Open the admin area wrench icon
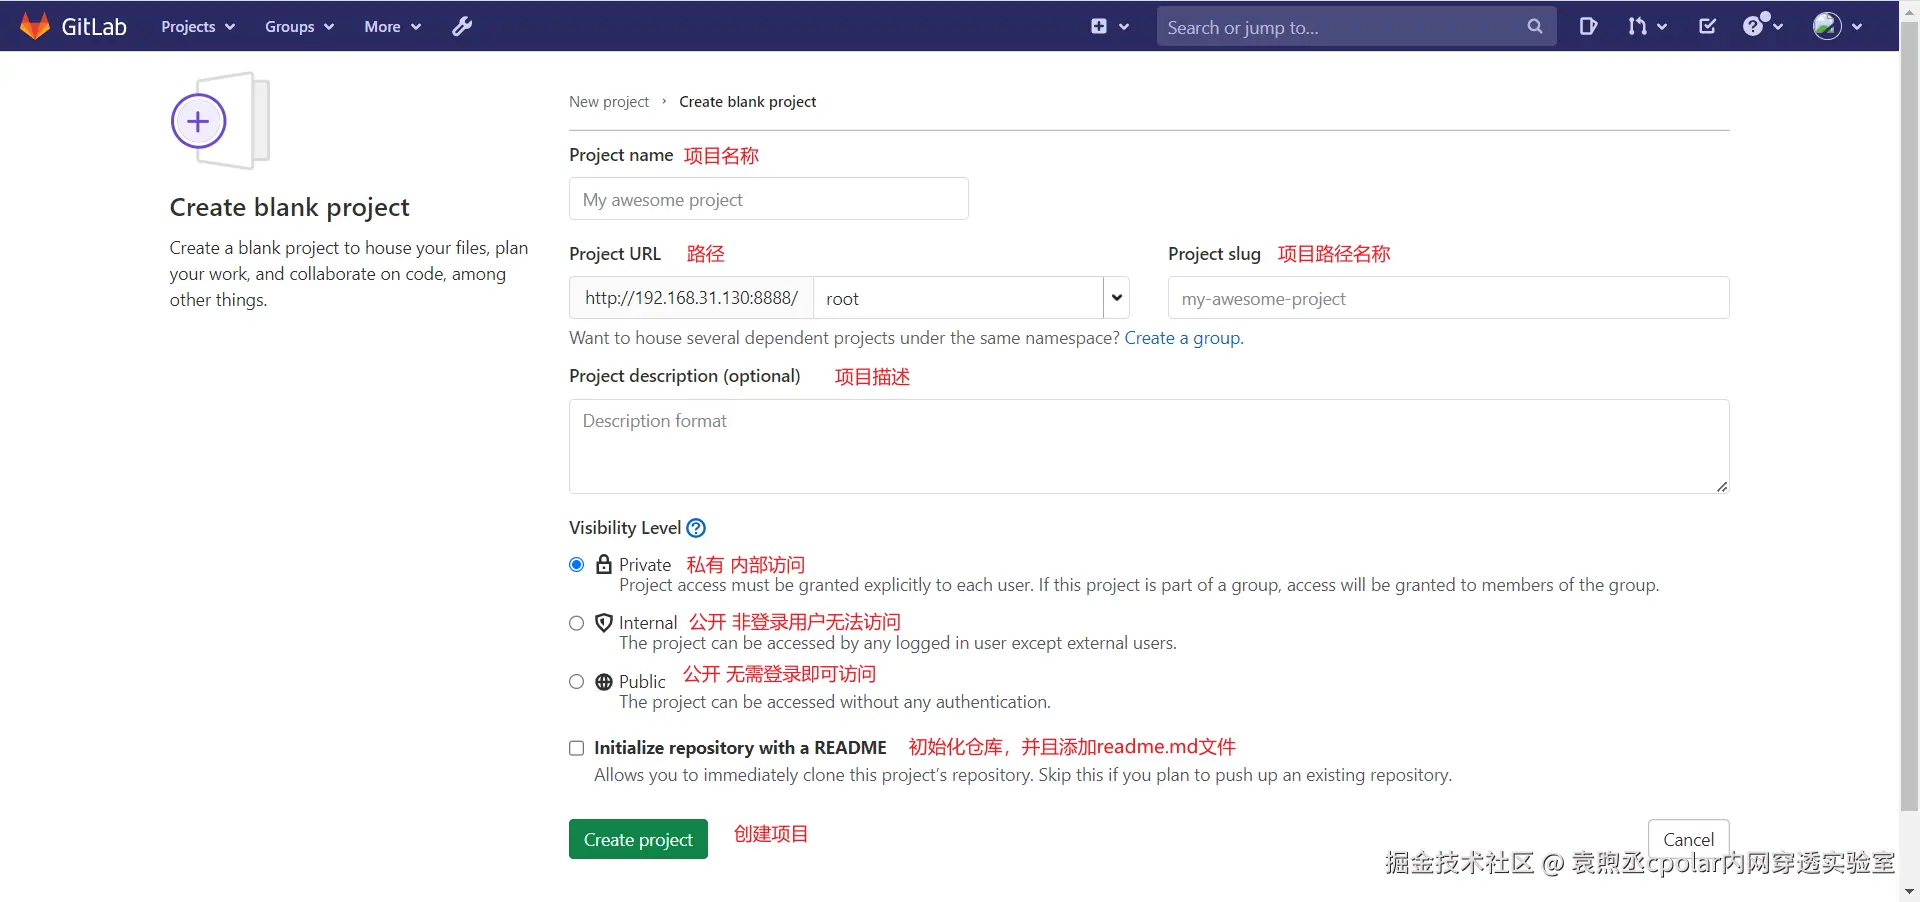This screenshot has width=1920, height=902. coord(462,27)
